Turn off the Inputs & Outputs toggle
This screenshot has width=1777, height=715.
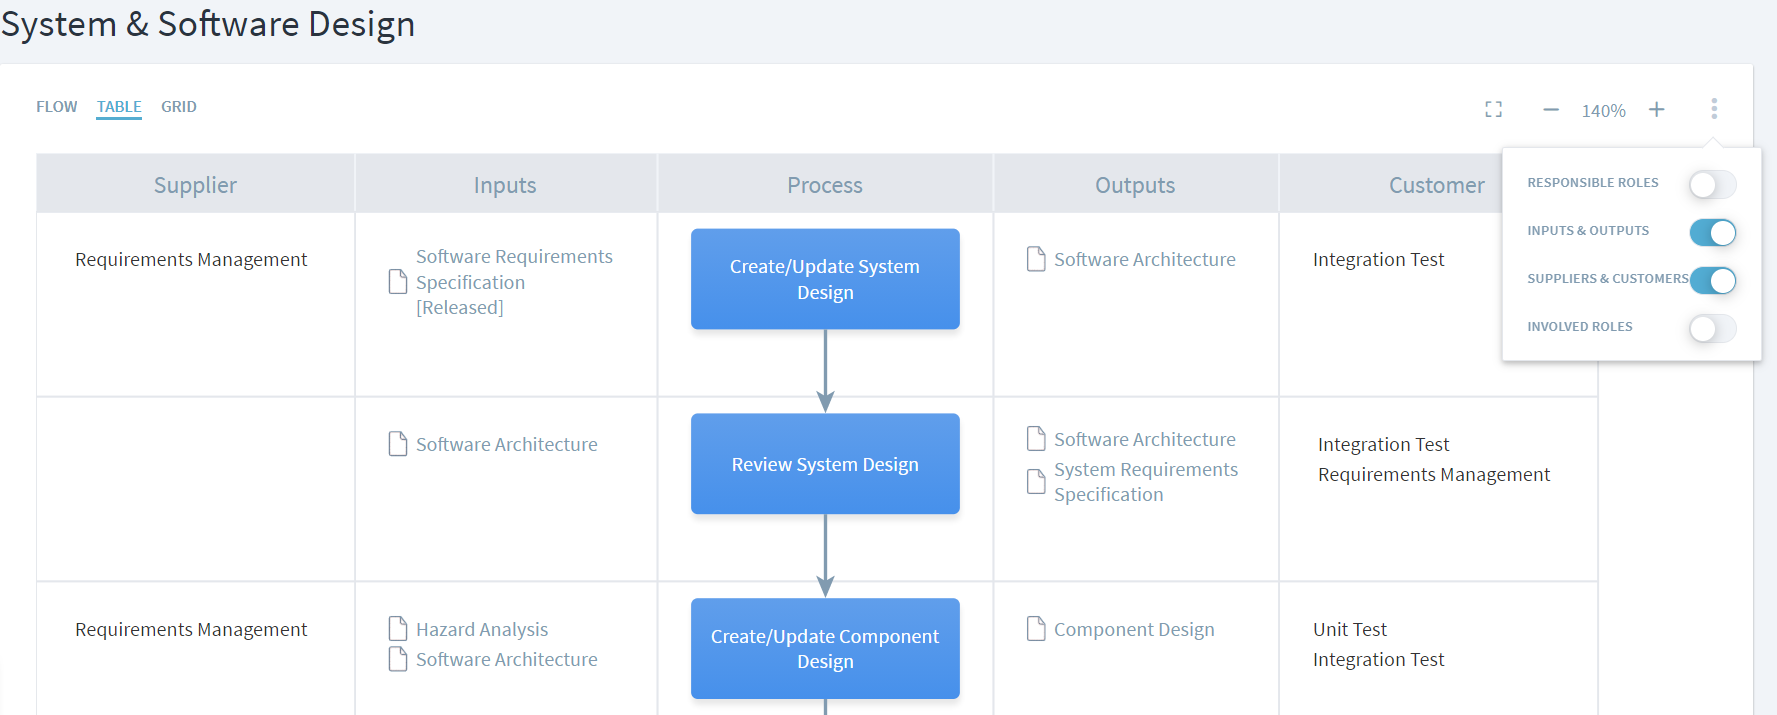tap(1712, 232)
